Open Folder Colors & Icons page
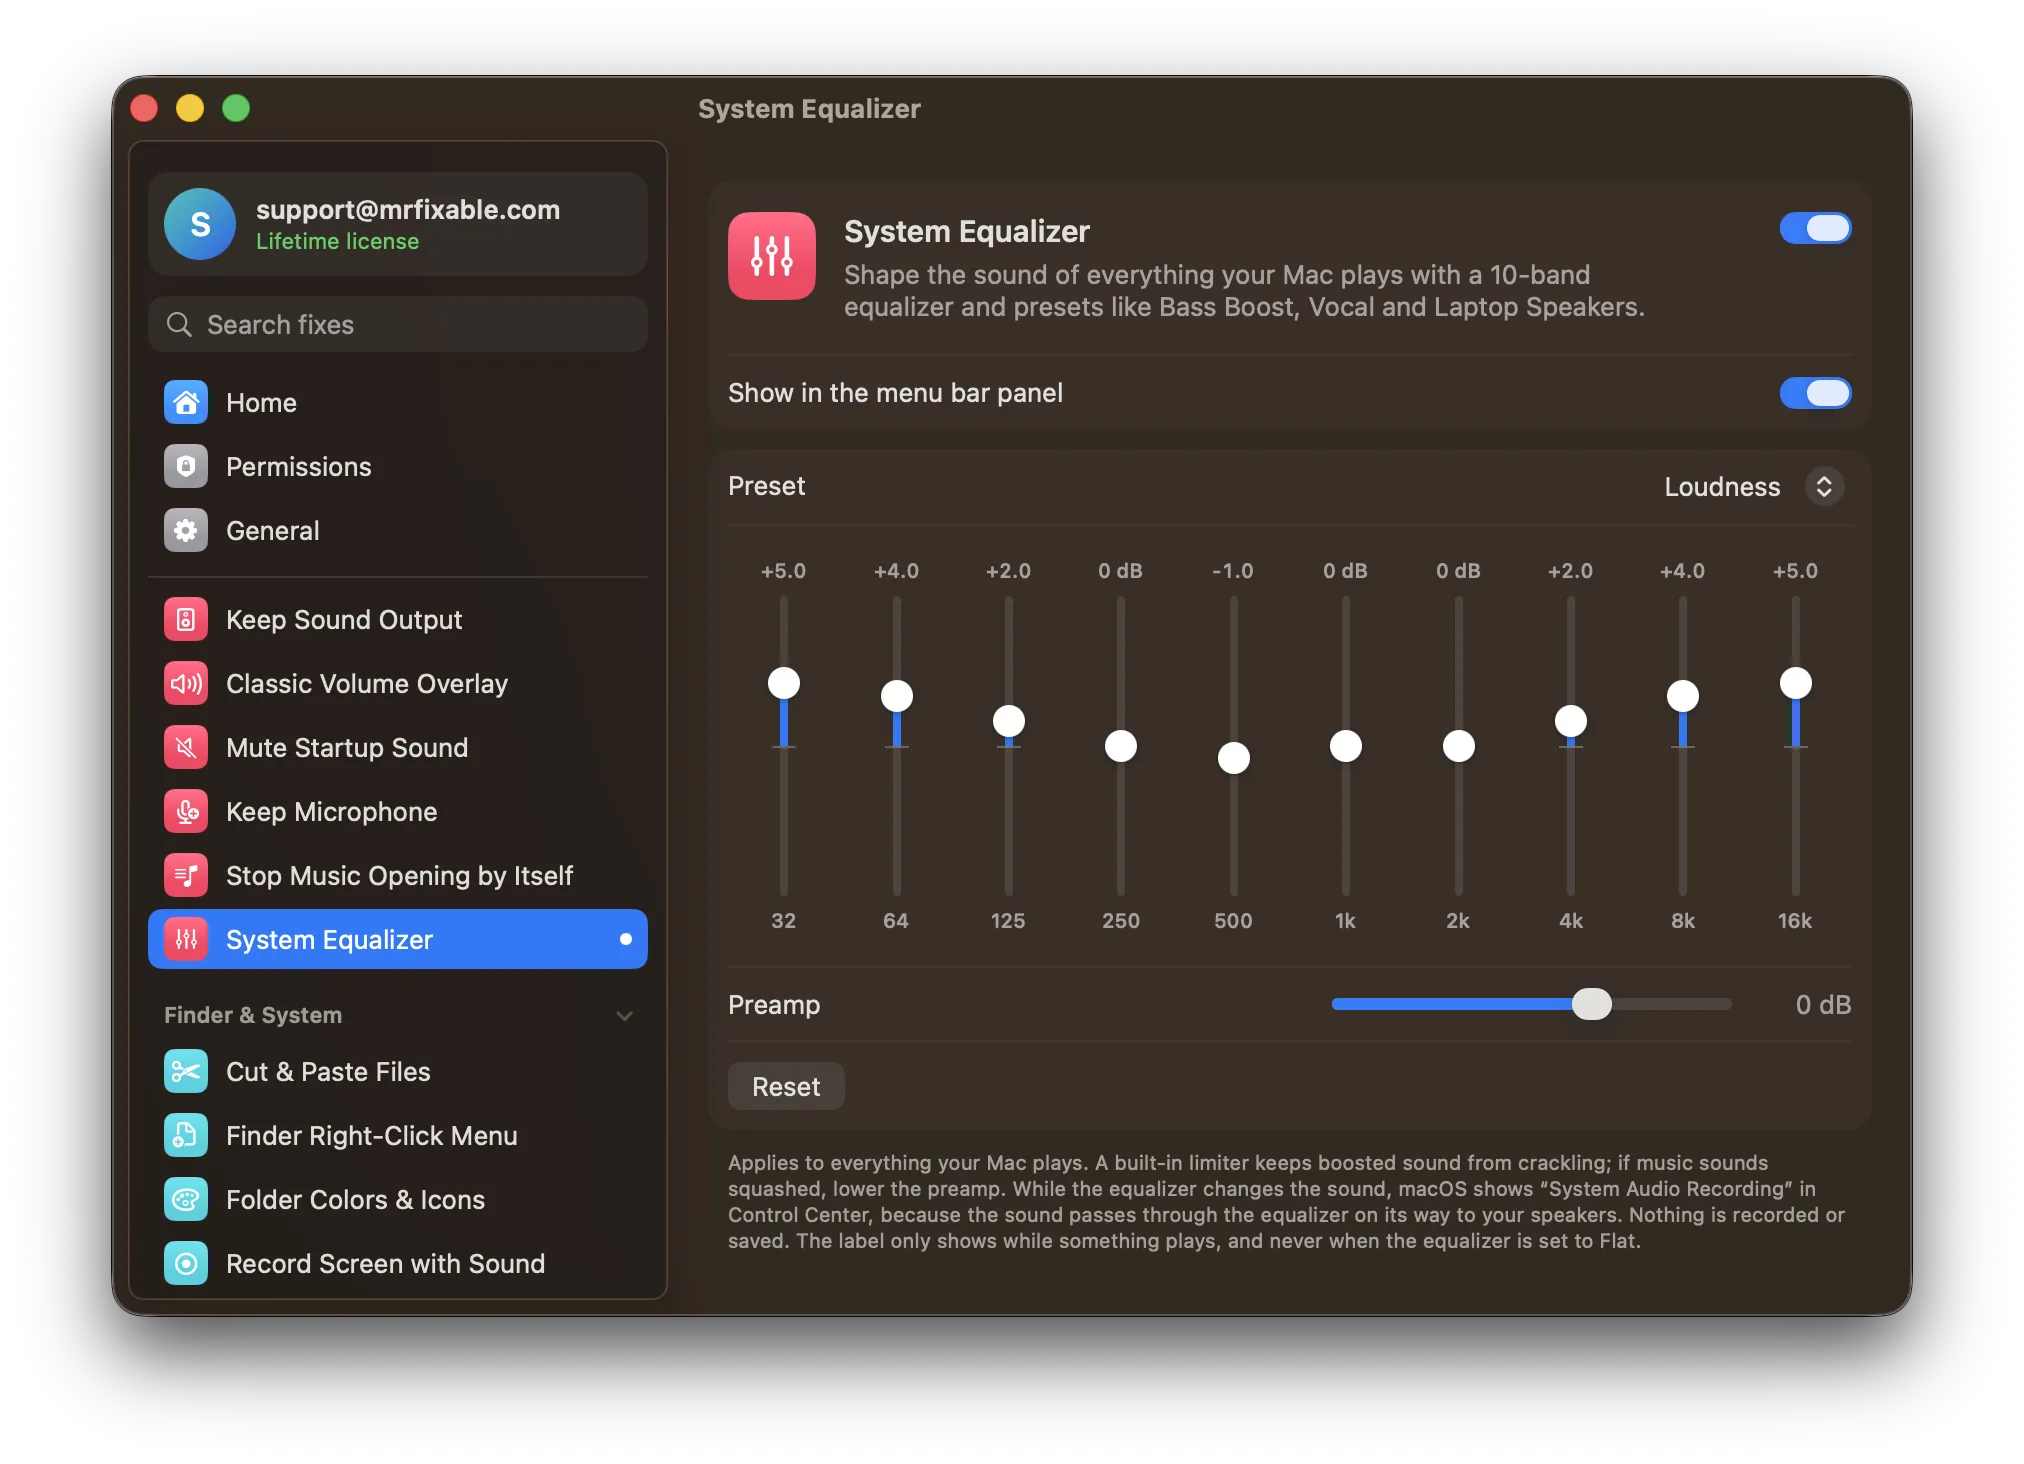This screenshot has width=2024, height=1464. click(398, 1199)
